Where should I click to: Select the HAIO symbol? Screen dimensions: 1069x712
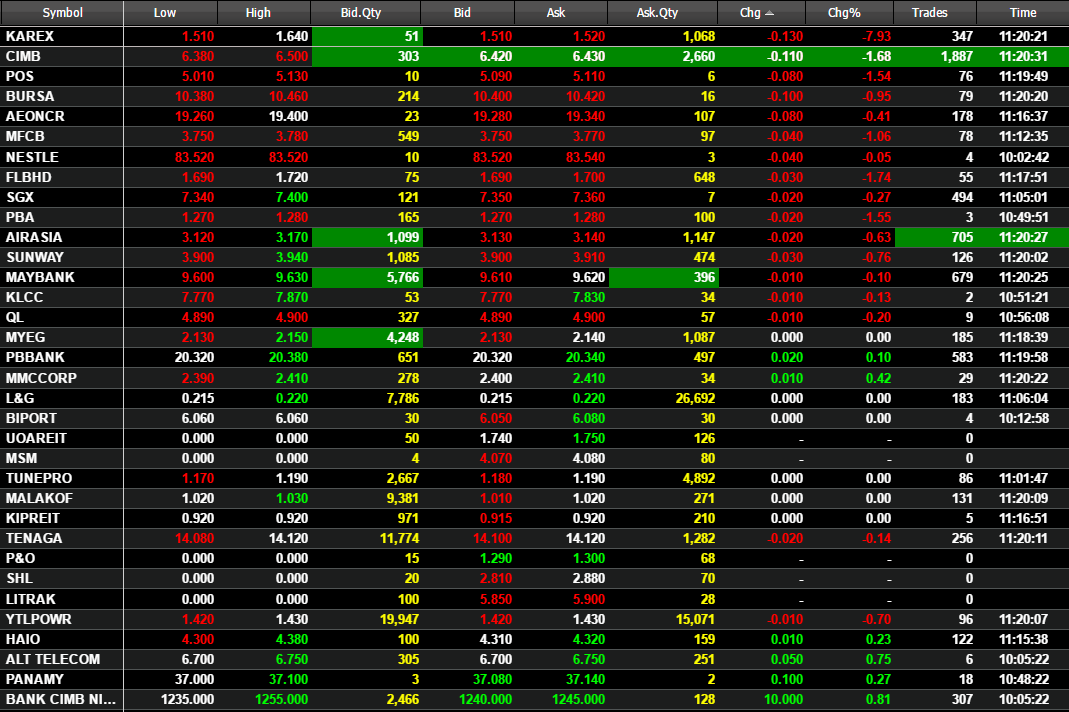23,639
